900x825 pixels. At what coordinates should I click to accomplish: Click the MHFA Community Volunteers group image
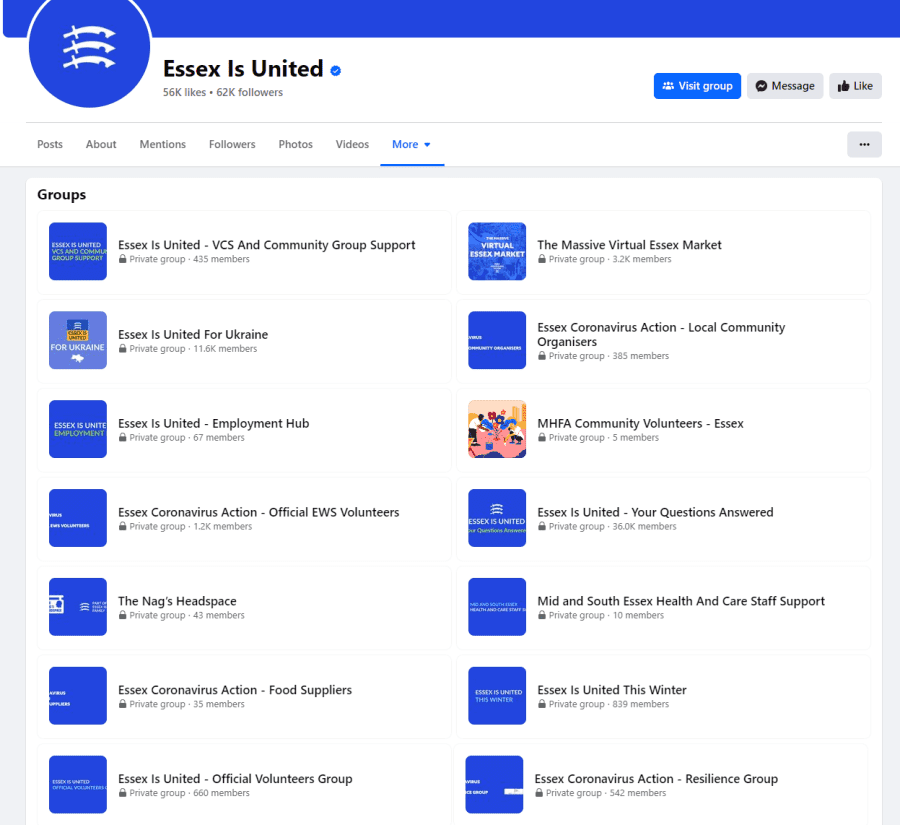click(497, 429)
